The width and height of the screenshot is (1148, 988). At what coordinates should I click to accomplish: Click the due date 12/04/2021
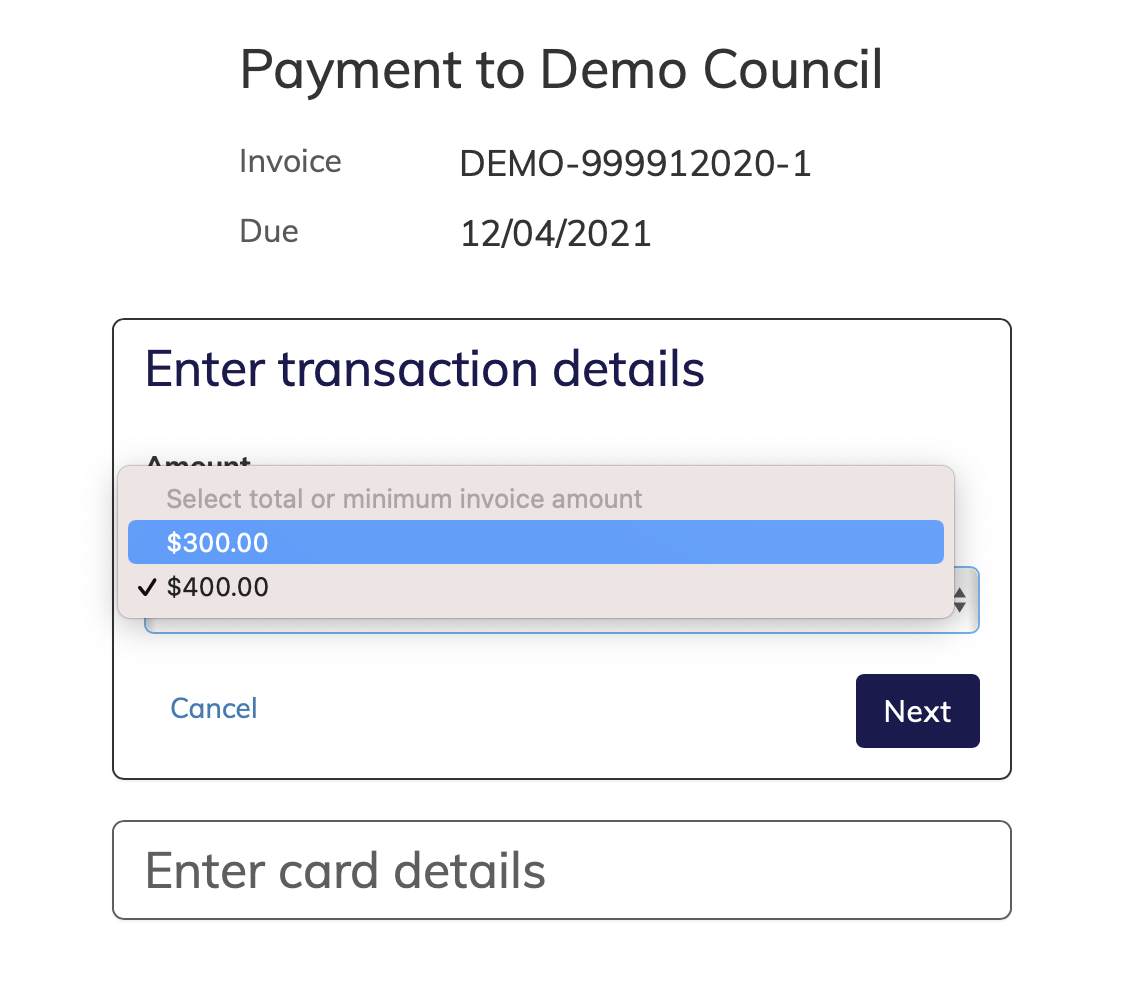555,232
